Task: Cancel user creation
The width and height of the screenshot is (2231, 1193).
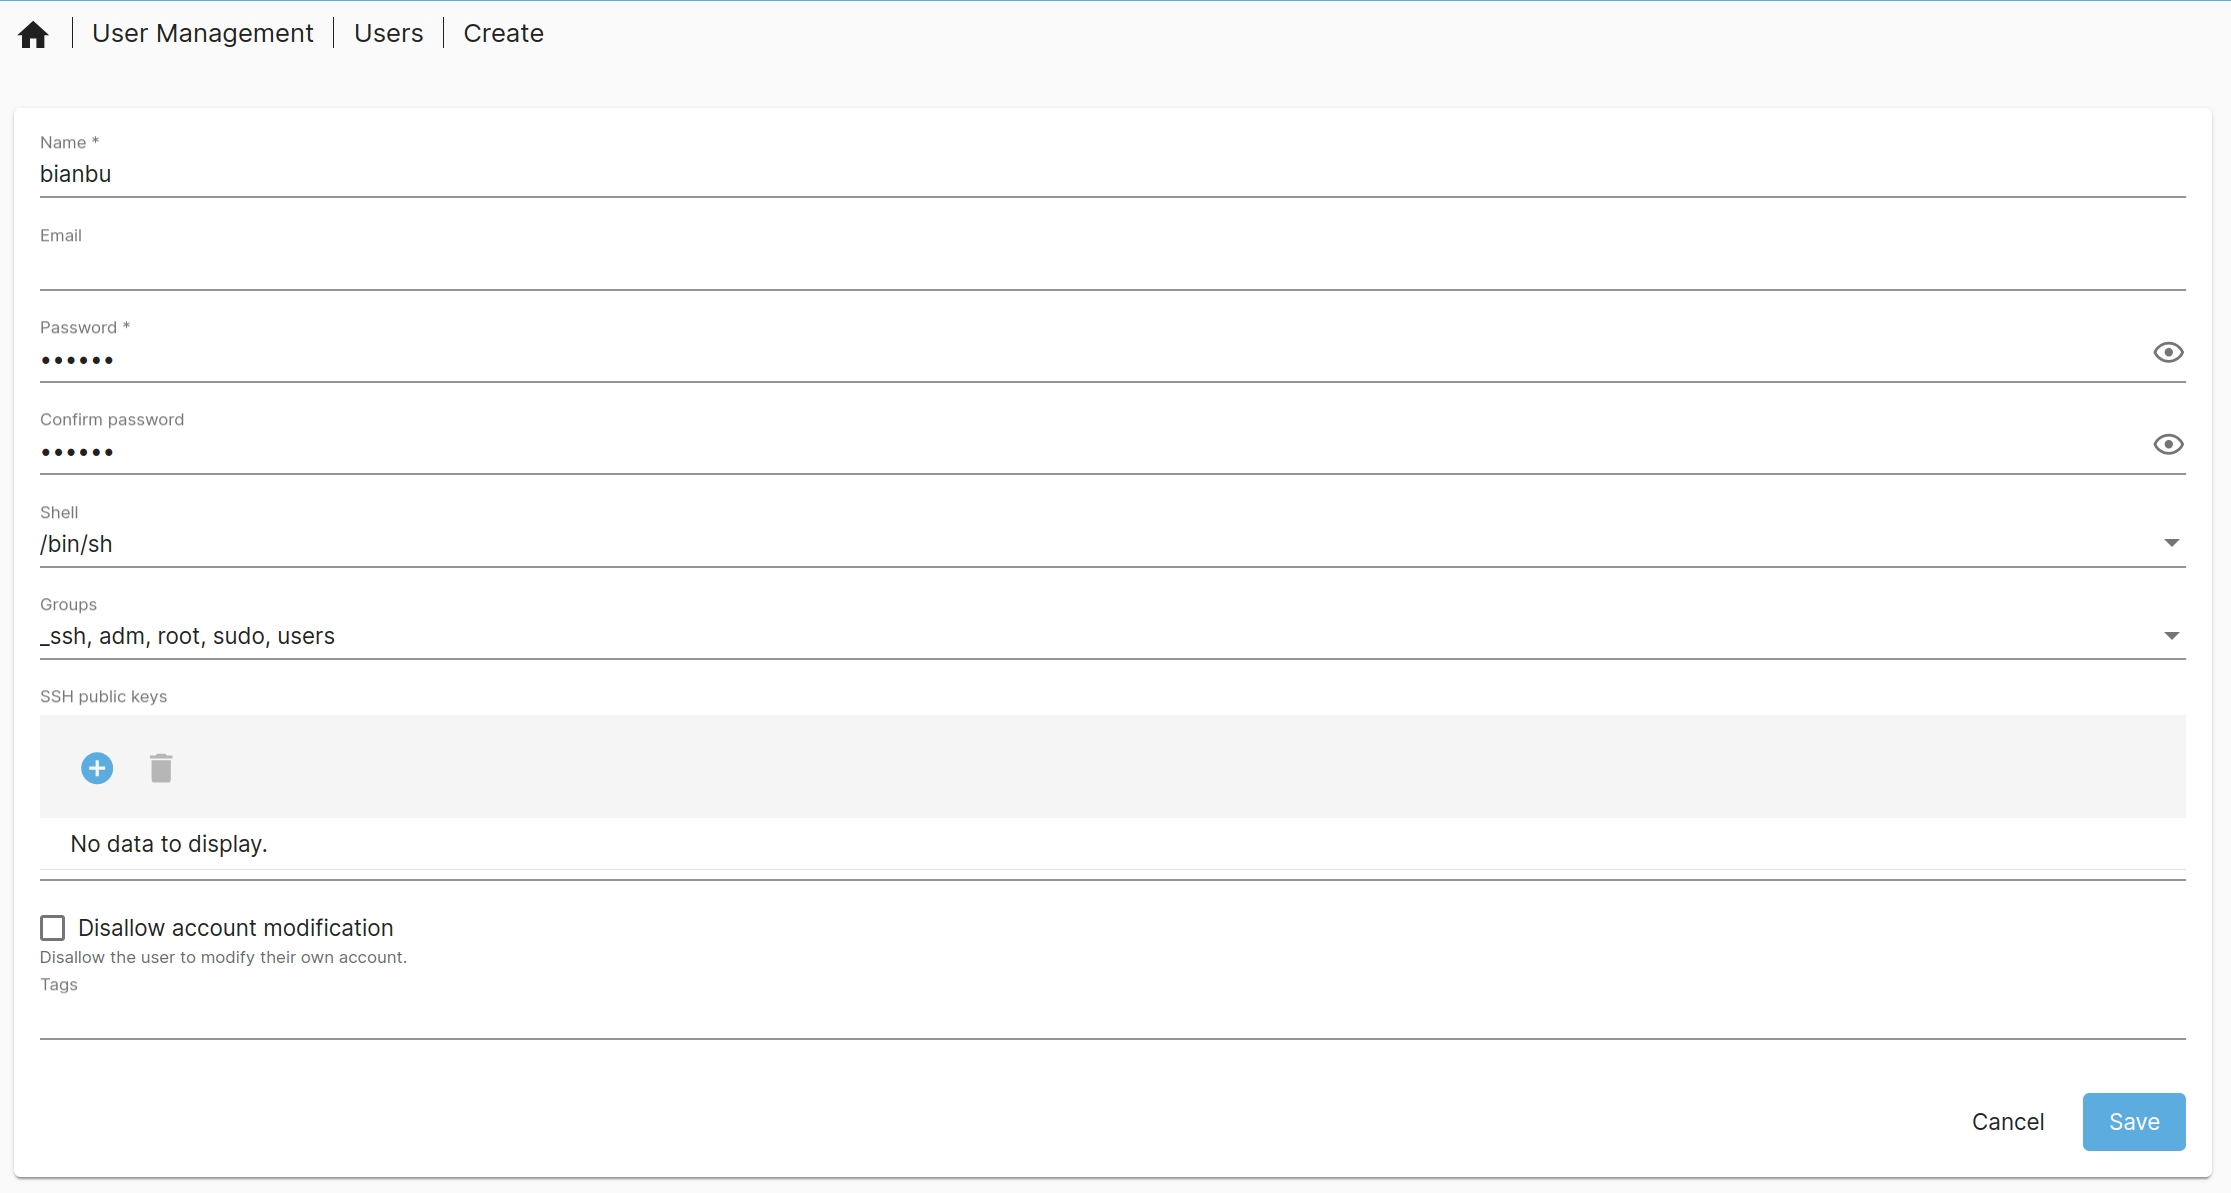Action: [x=2007, y=1122]
